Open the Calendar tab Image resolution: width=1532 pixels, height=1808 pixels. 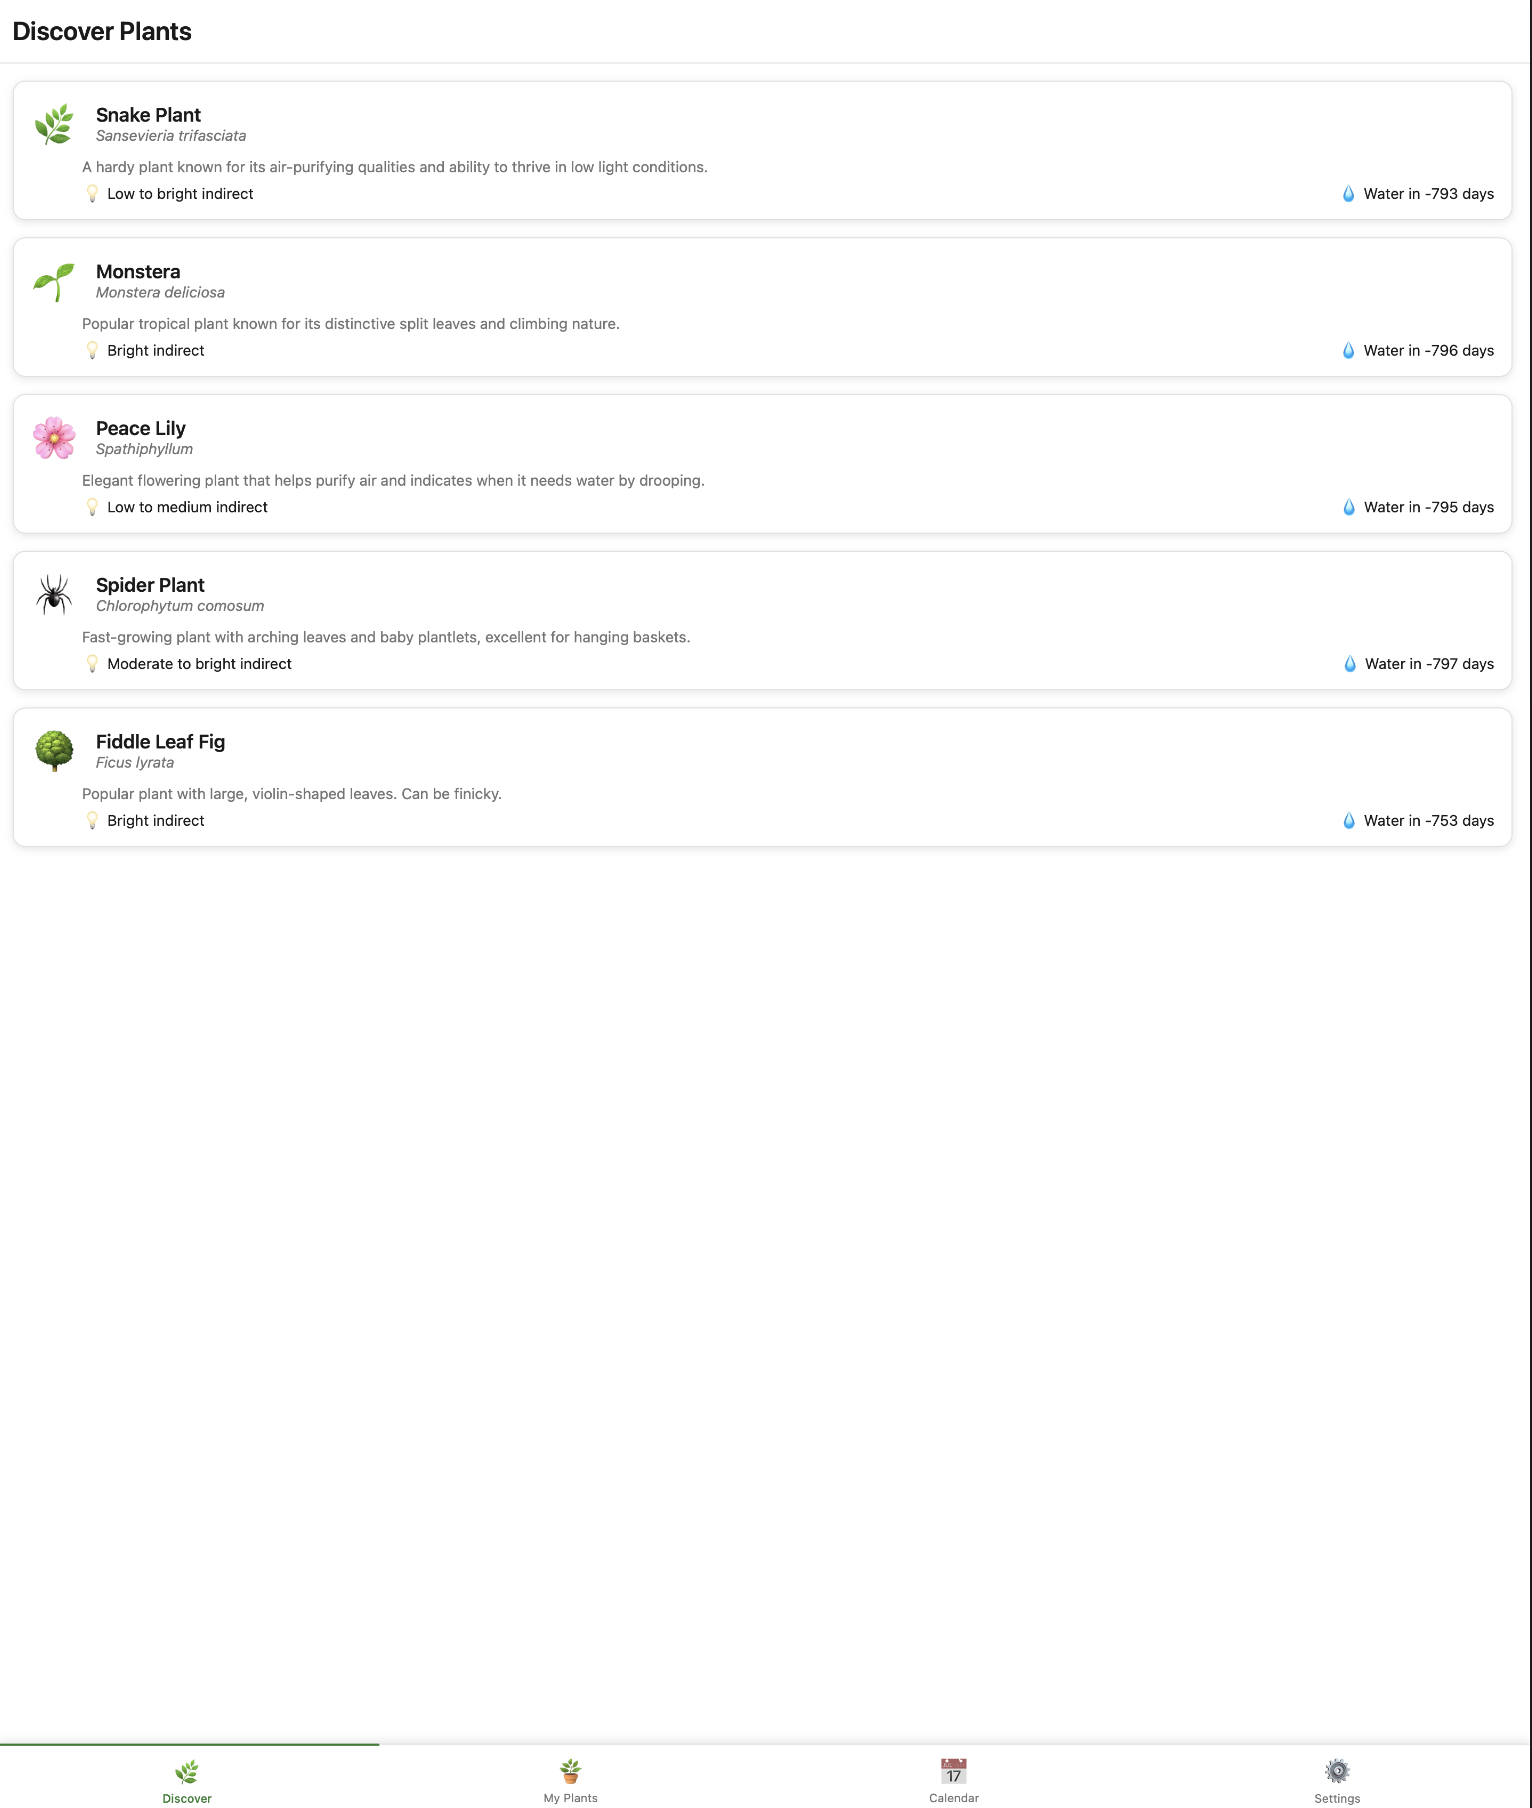tap(953, 1779)
